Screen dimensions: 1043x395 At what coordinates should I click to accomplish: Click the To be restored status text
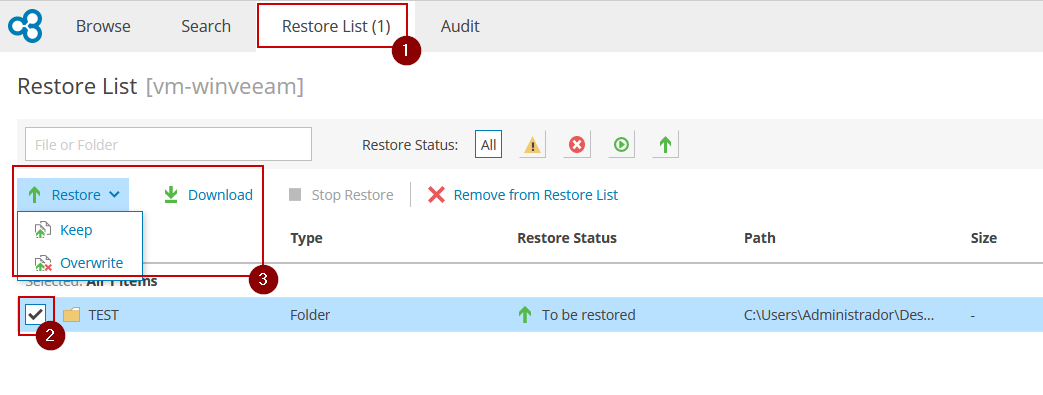click(x=589, y=315)
